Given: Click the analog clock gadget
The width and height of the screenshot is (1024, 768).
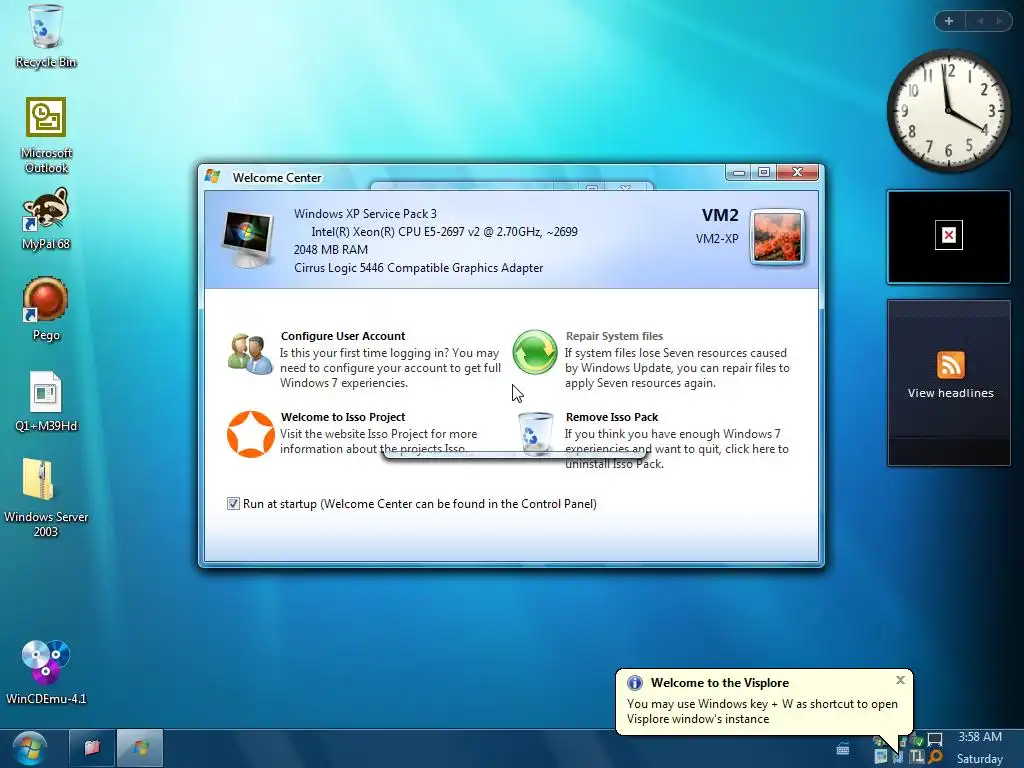Looking at the screenshot, I should [948, 111].
